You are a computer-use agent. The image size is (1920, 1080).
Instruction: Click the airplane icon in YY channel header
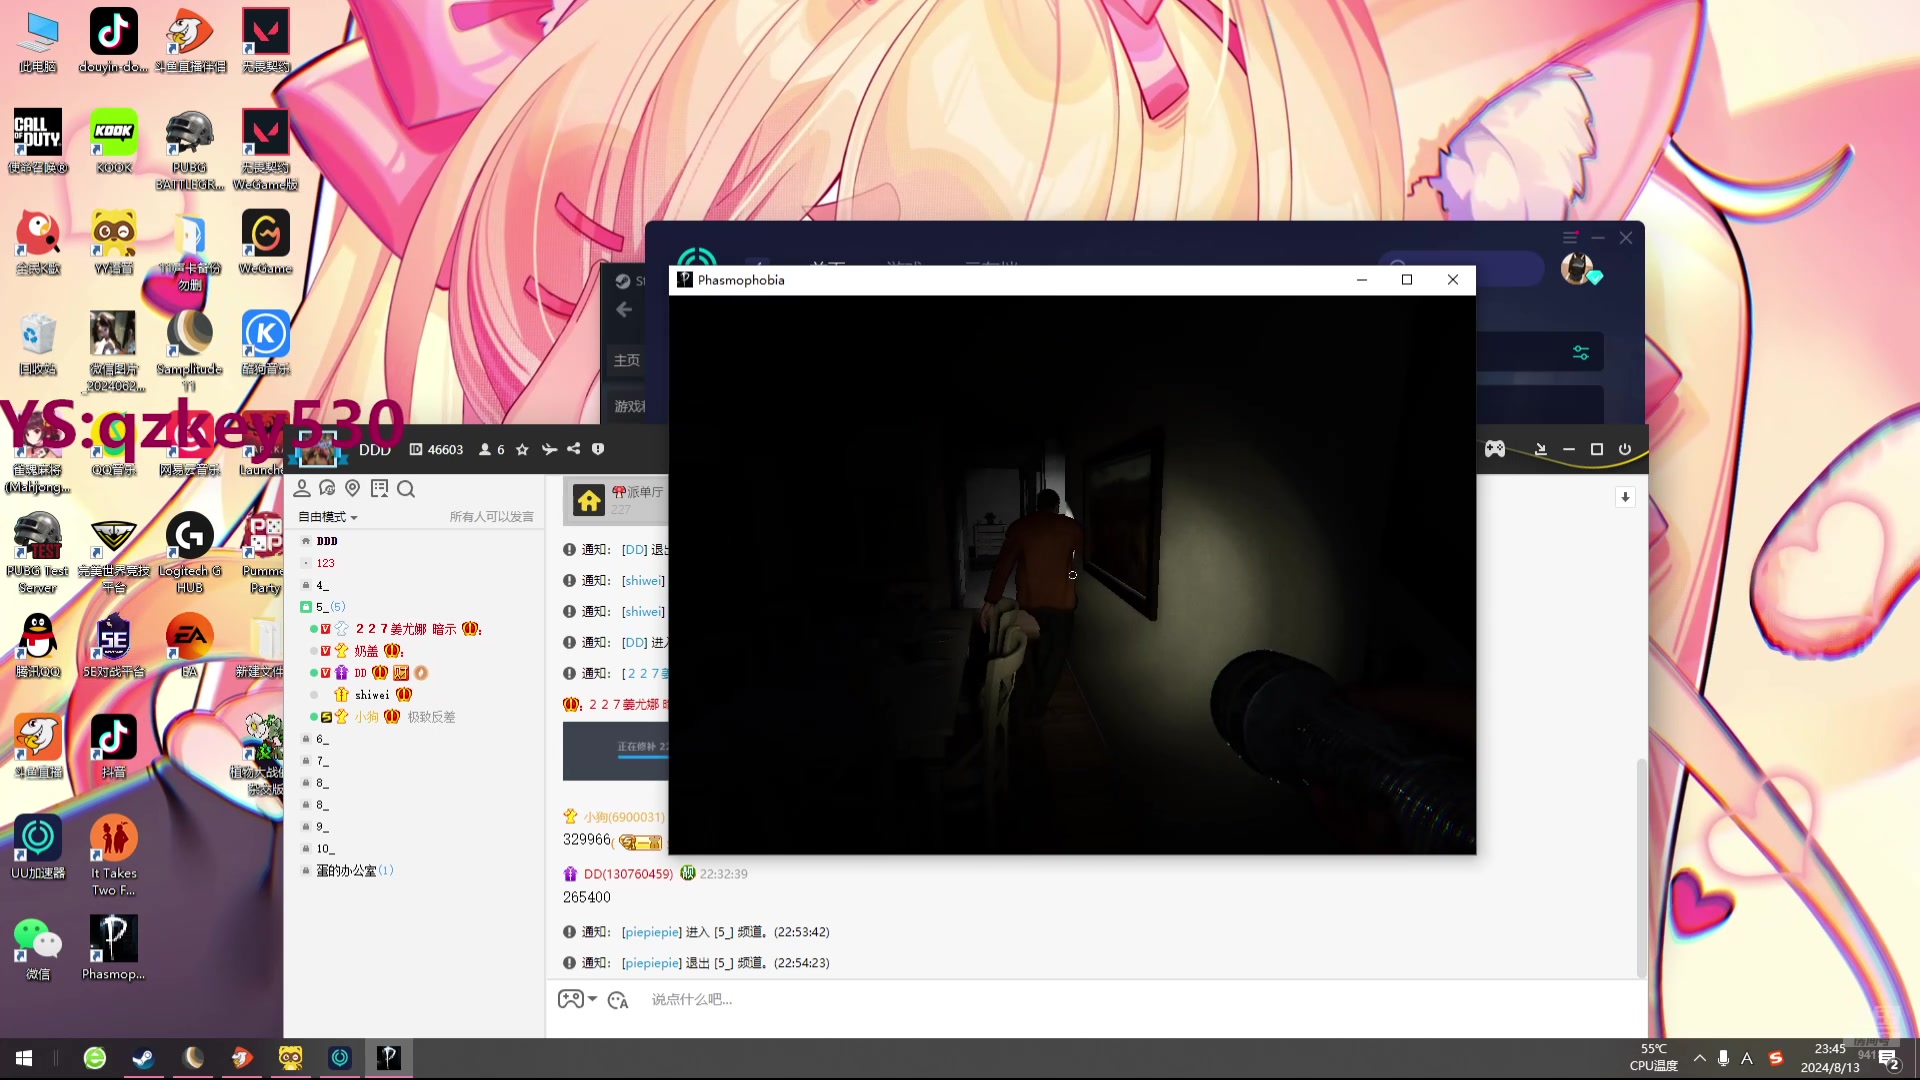point(549,450)
